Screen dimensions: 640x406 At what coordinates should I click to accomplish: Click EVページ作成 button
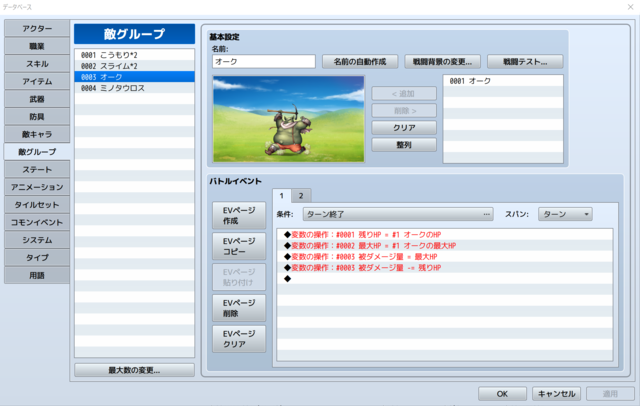[239, 215]
